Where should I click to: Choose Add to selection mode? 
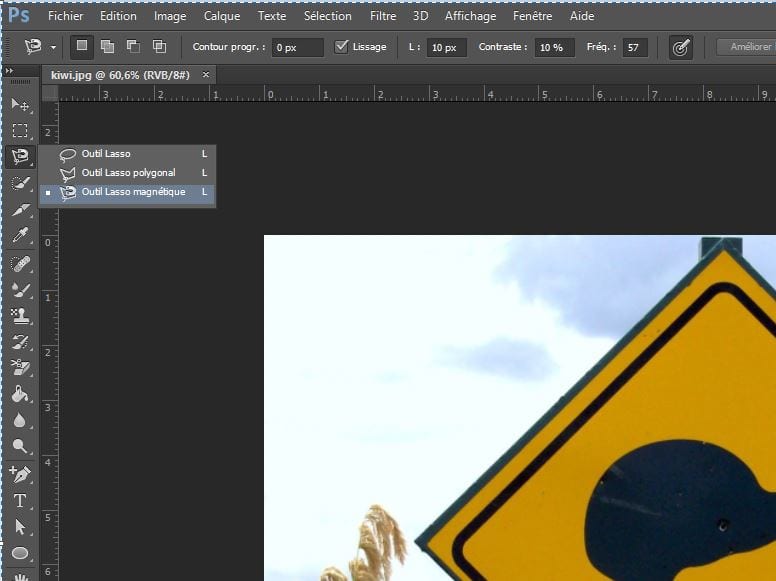coord(107,47)
